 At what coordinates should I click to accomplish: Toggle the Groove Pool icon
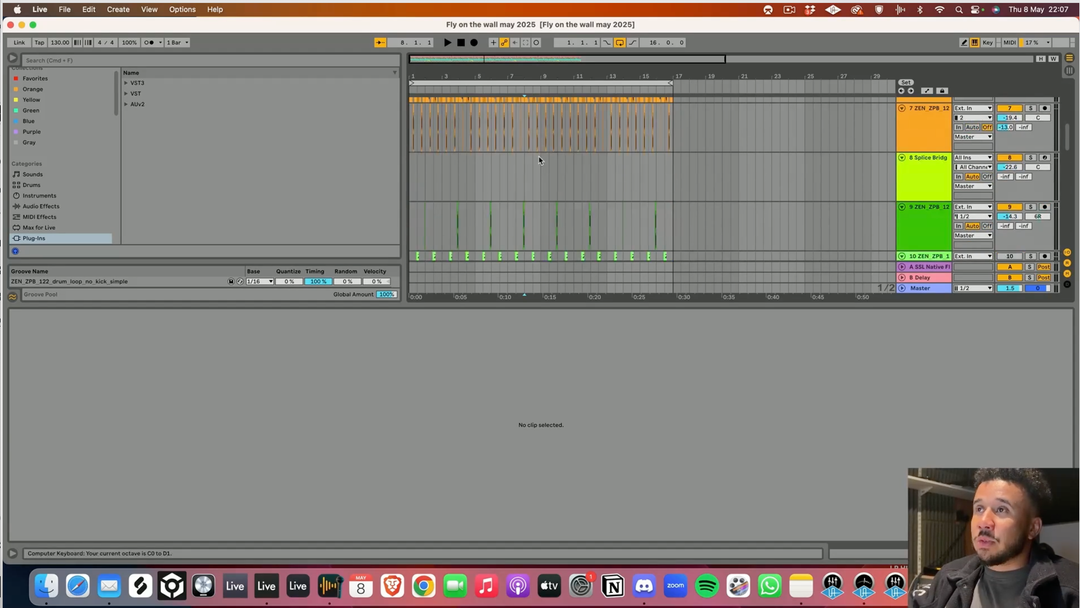pyautogui.click(x=13, y=296)
